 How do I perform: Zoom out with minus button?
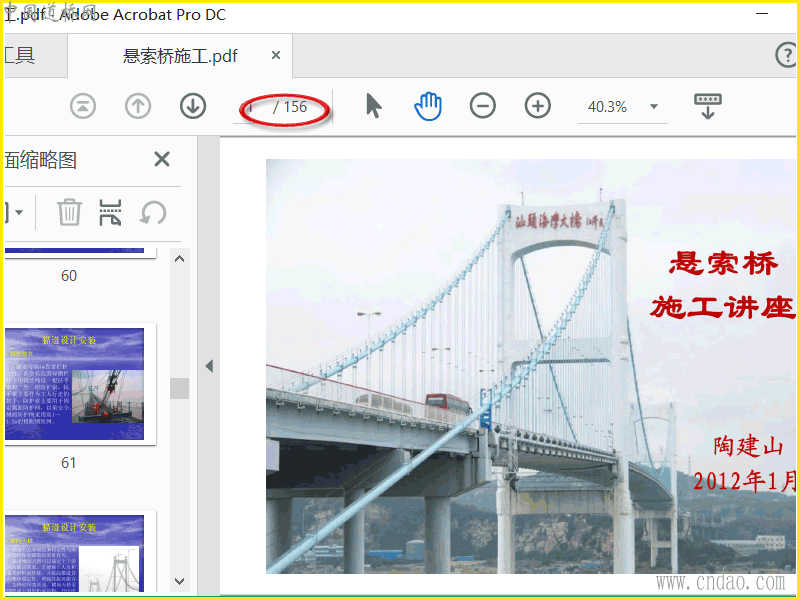(483, 106)
